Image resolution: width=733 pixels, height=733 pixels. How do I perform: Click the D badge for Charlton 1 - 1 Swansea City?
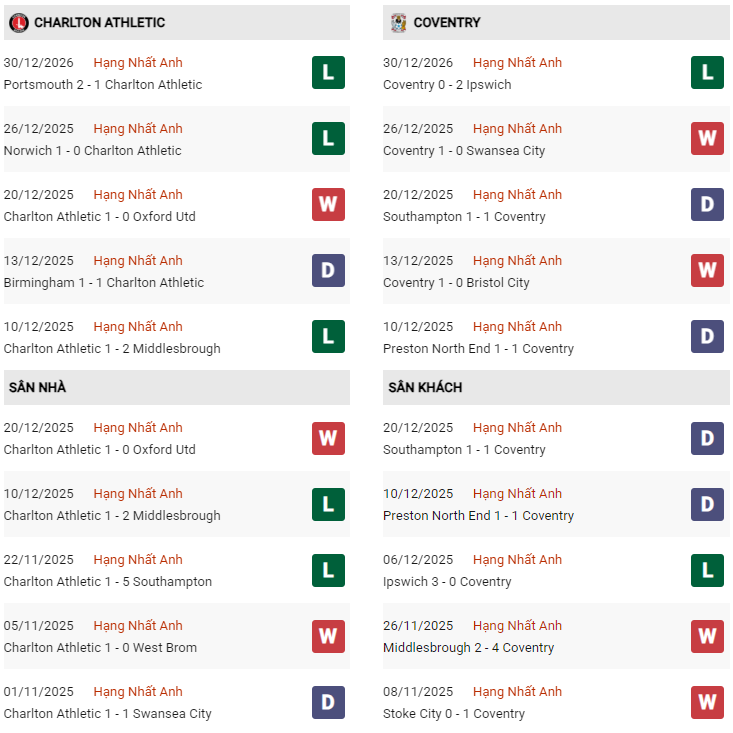click(328, 702)
